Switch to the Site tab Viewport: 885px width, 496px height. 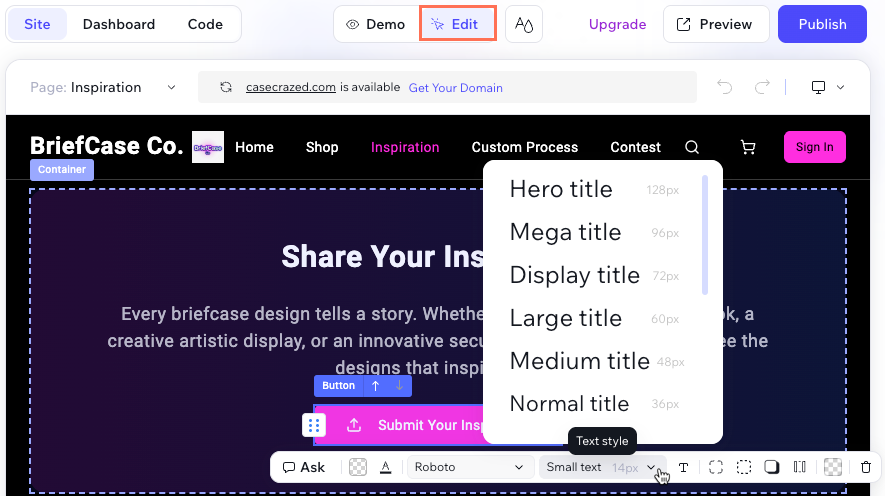tap(37, 24)
